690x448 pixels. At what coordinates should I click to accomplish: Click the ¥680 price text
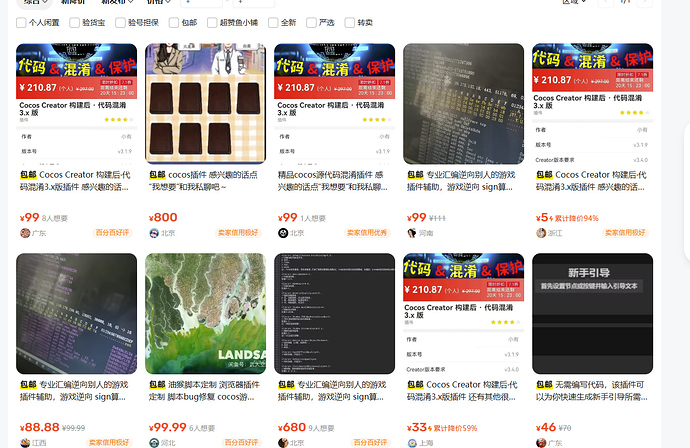[x=292, y=427]
